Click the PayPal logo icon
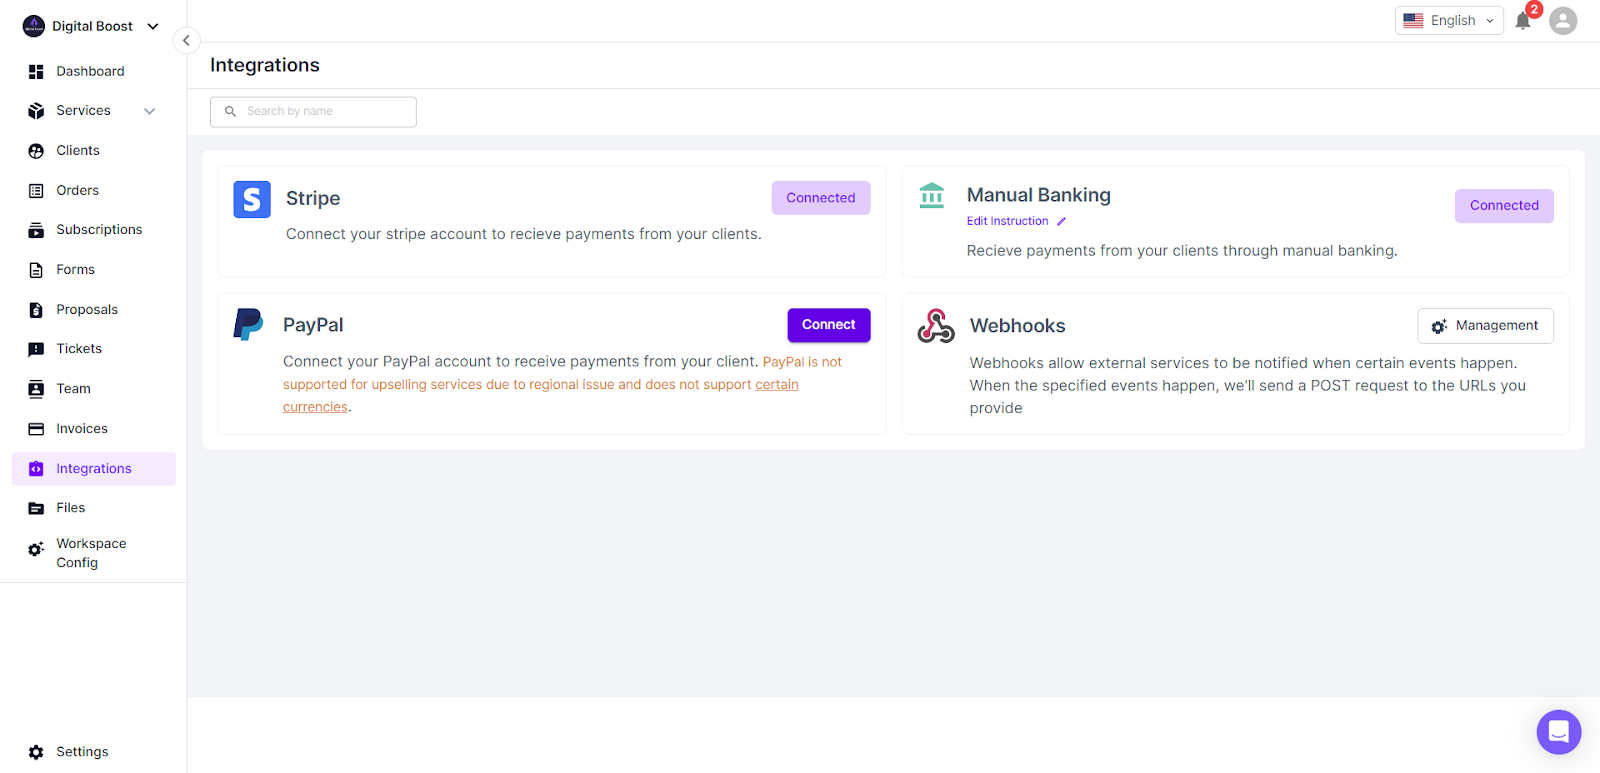The height and width of the screenshot is (773, 1600). pyautogui.click(x=248, y=325)
